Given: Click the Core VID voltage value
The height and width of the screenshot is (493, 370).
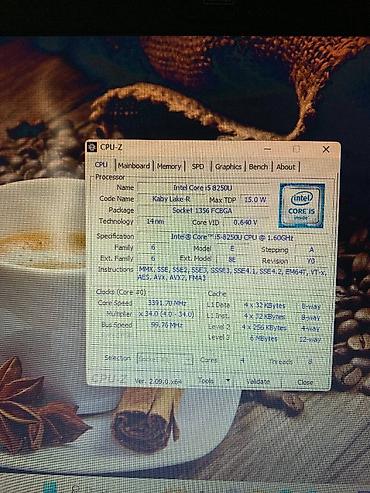Looking at the screenshot, I should click(x=246, y=222).
